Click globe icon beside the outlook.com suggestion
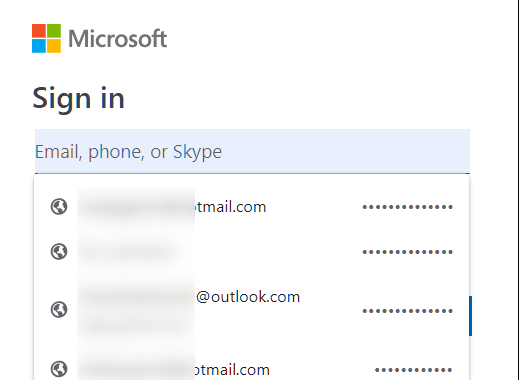This screenshot has height=380, width=520. pyautogui.click(x=59, y=309)
